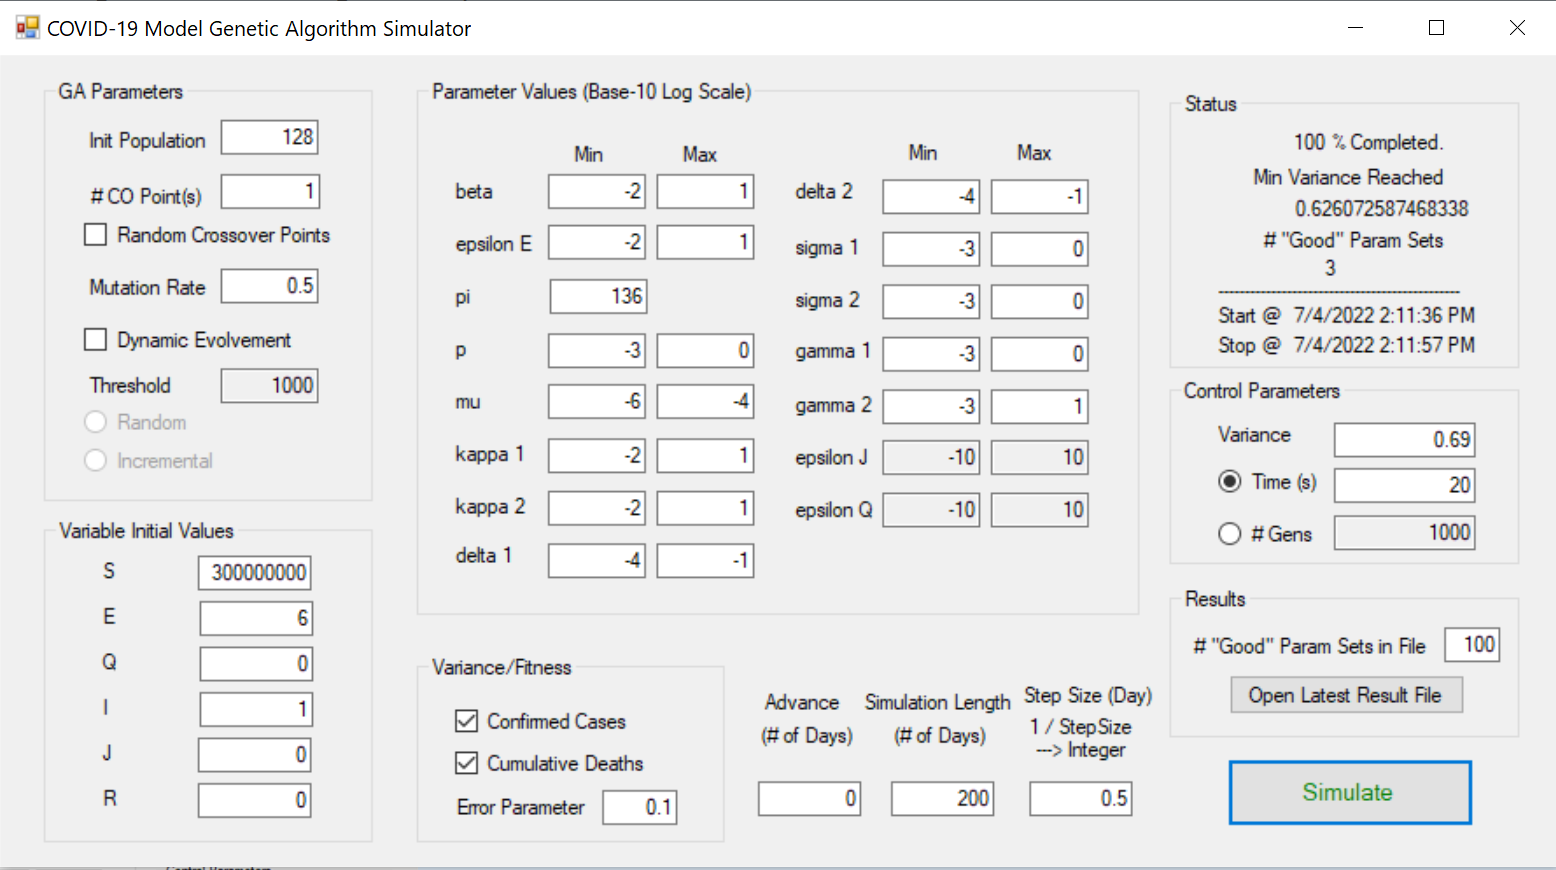Focus the Variance control parameter field
Viewport: 1556px width, 870px height.
click(1404, 440)
